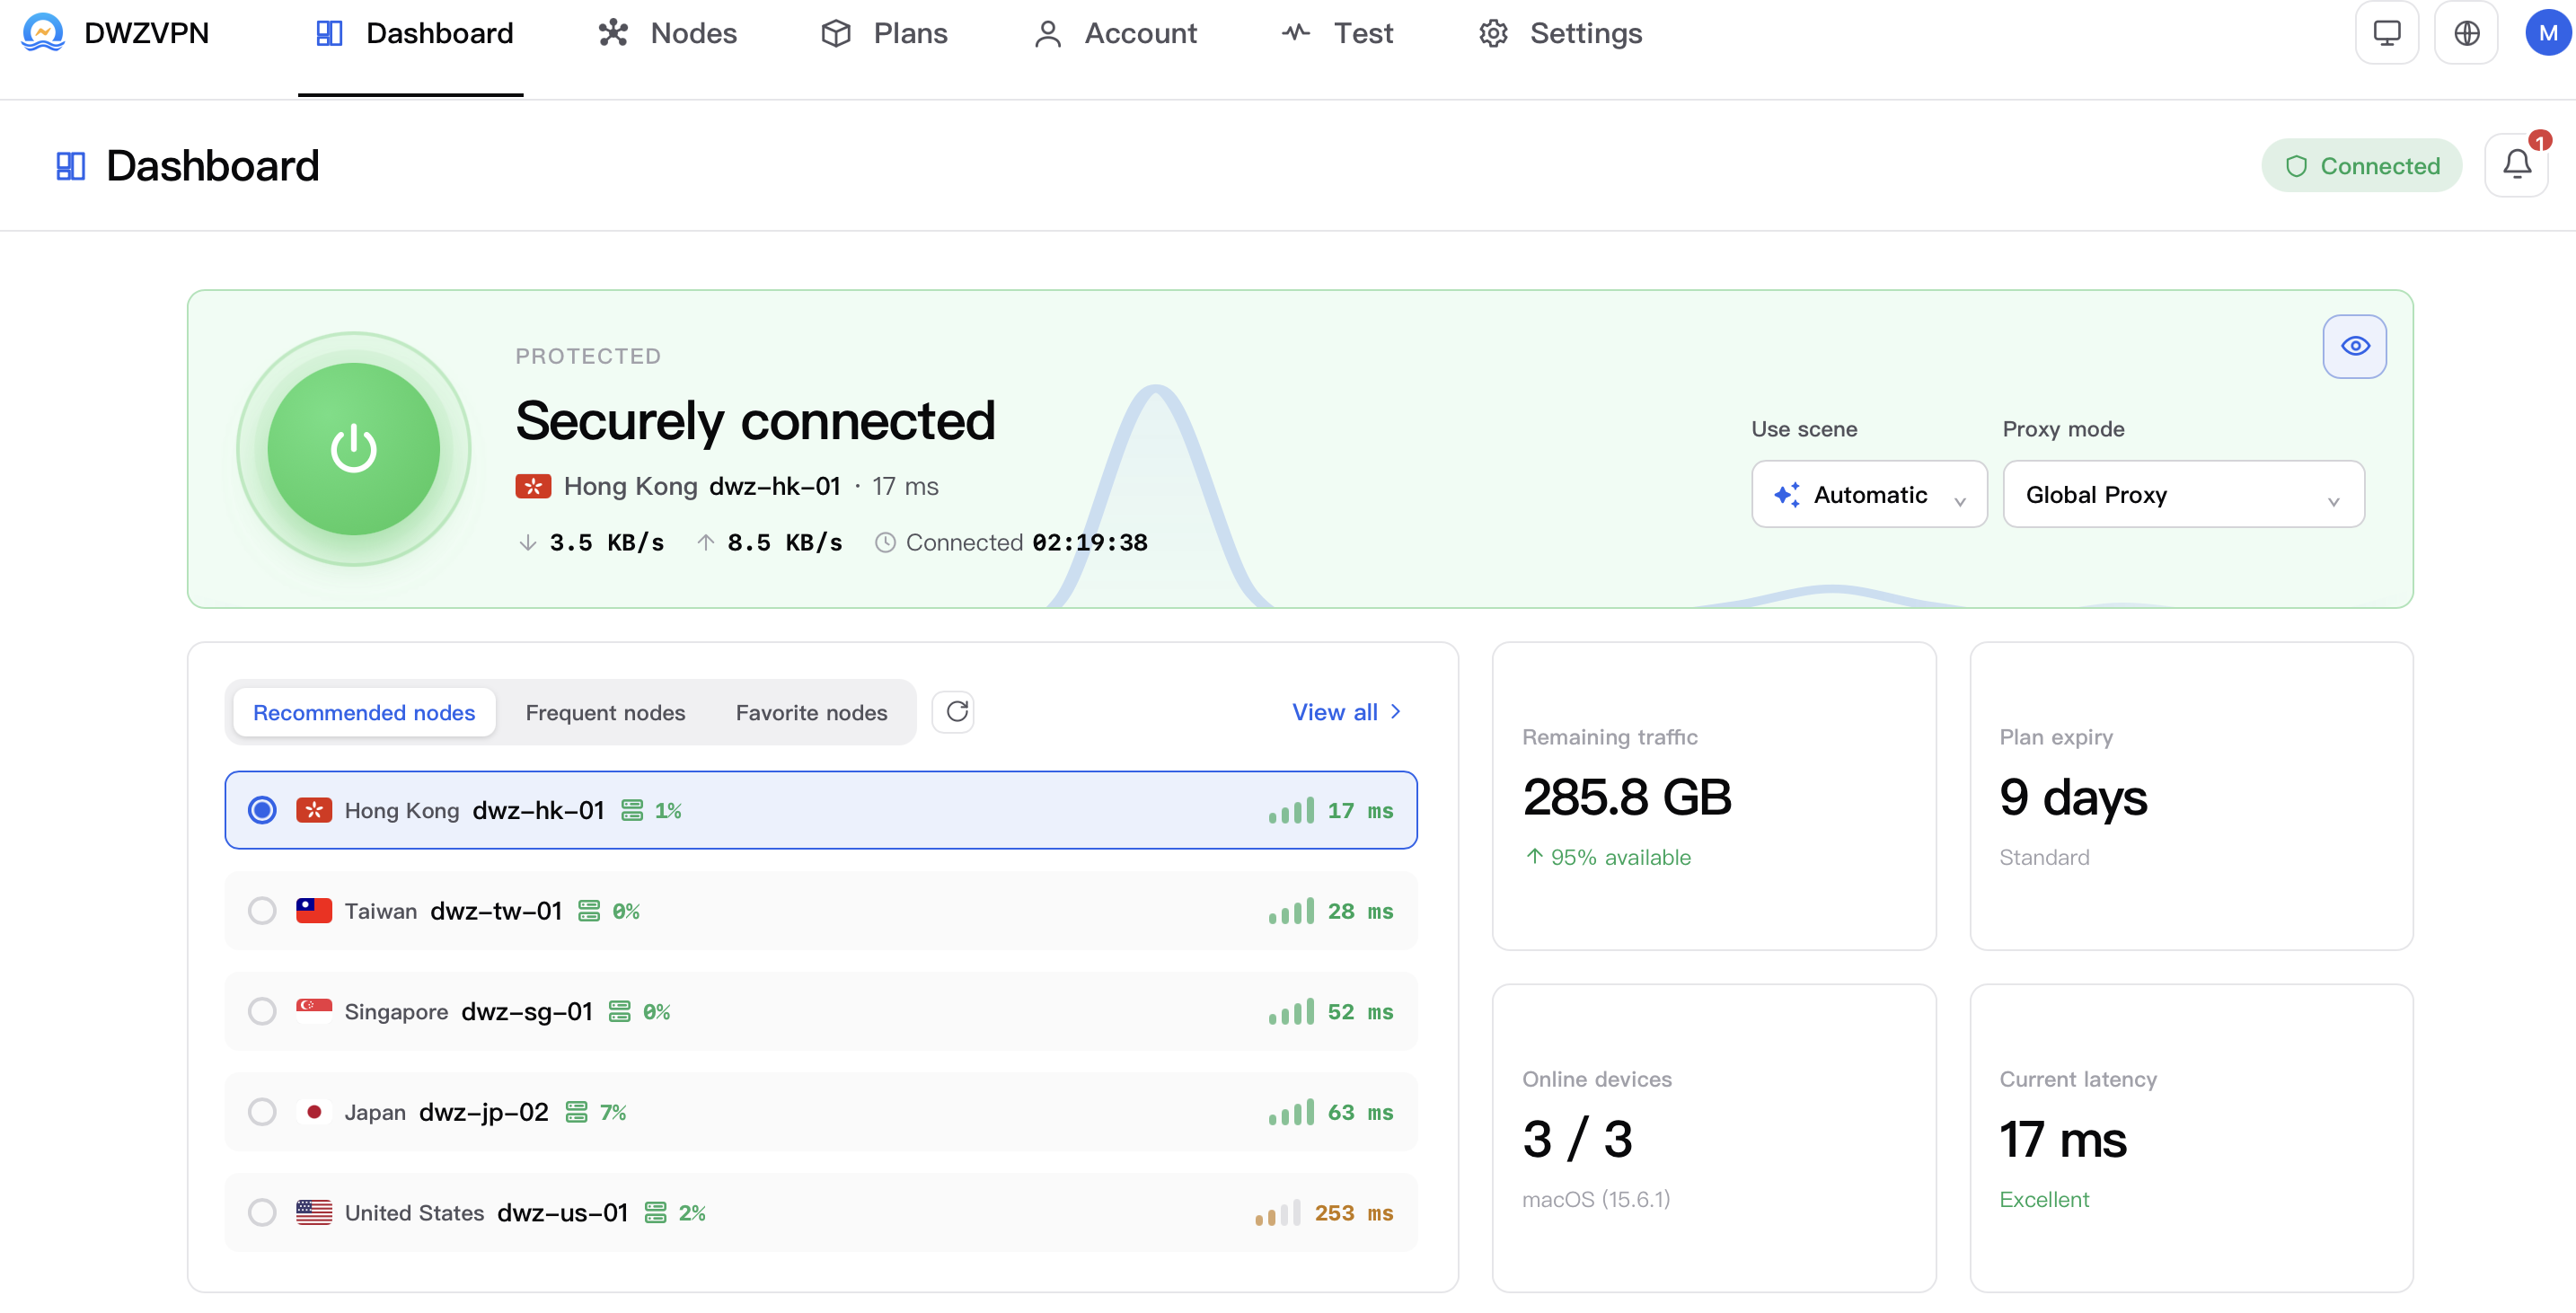Click the server load icon for dwz-jp-02
This screenshot has width=2576, height=1313.
[x=576, y=1112]
